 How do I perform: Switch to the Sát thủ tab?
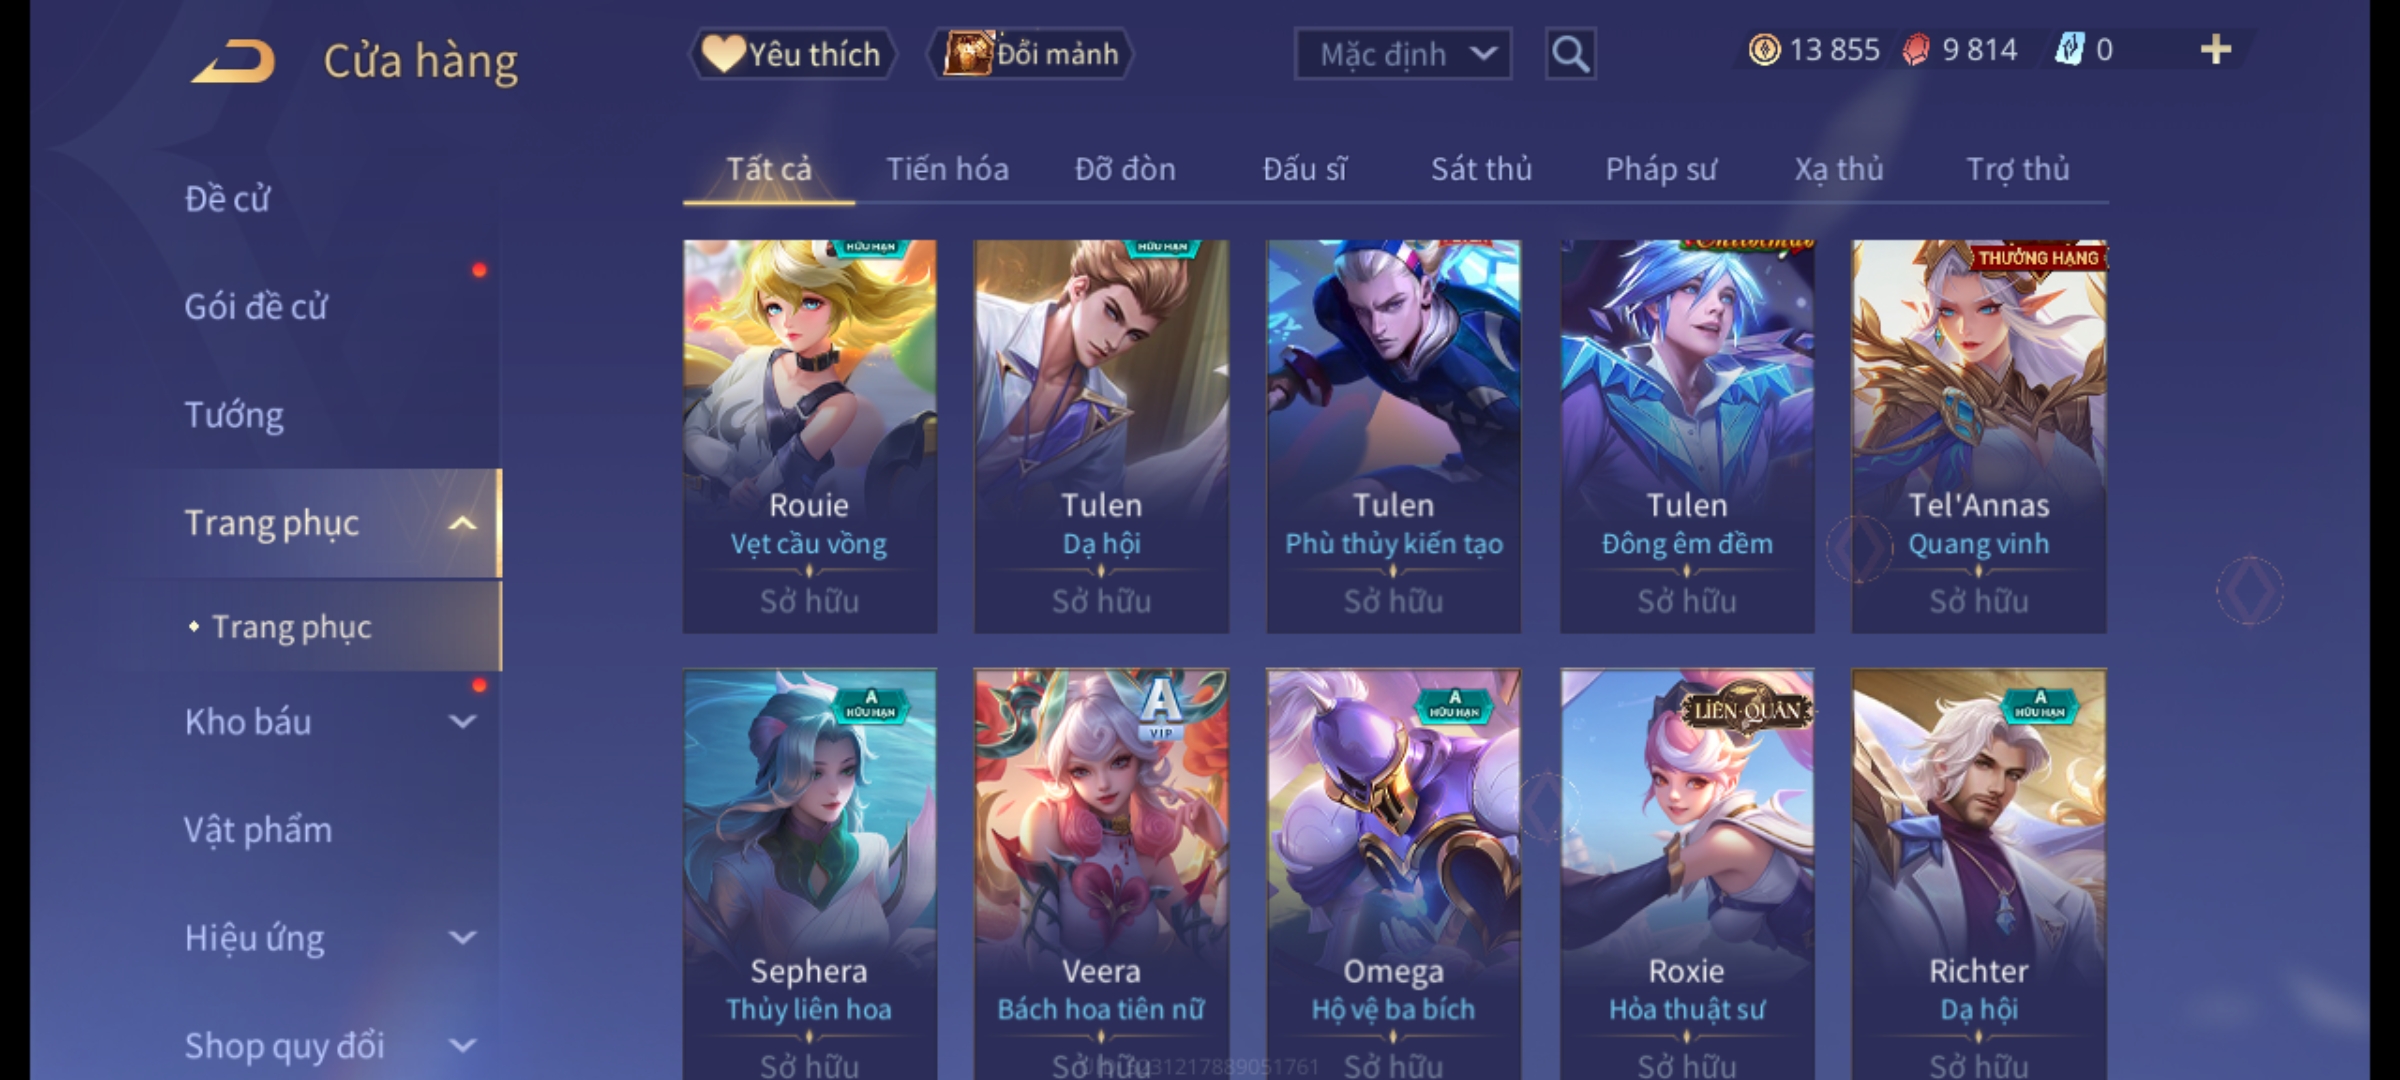[x=1481, y=169]
